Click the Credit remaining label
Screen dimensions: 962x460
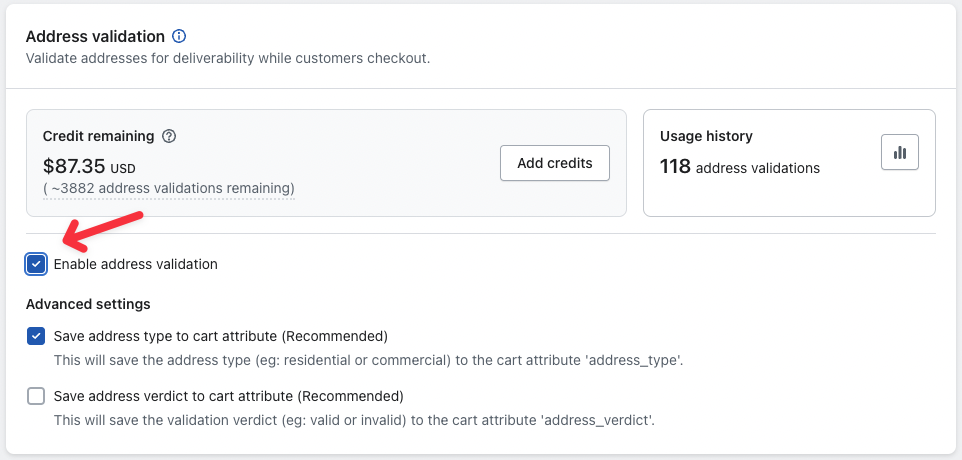tap(98, 136)
